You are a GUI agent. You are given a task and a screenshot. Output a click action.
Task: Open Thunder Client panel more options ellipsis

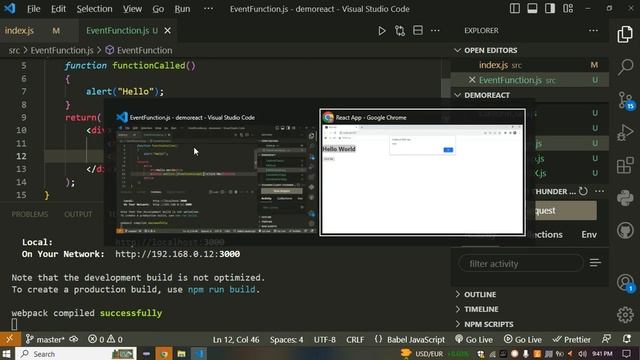tap(599, 191)
